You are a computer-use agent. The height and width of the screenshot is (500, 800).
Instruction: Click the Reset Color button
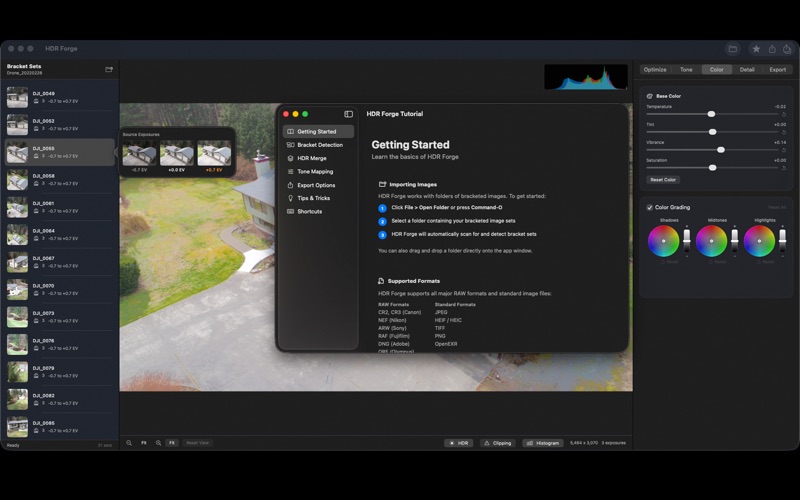[x=663, y=180]
